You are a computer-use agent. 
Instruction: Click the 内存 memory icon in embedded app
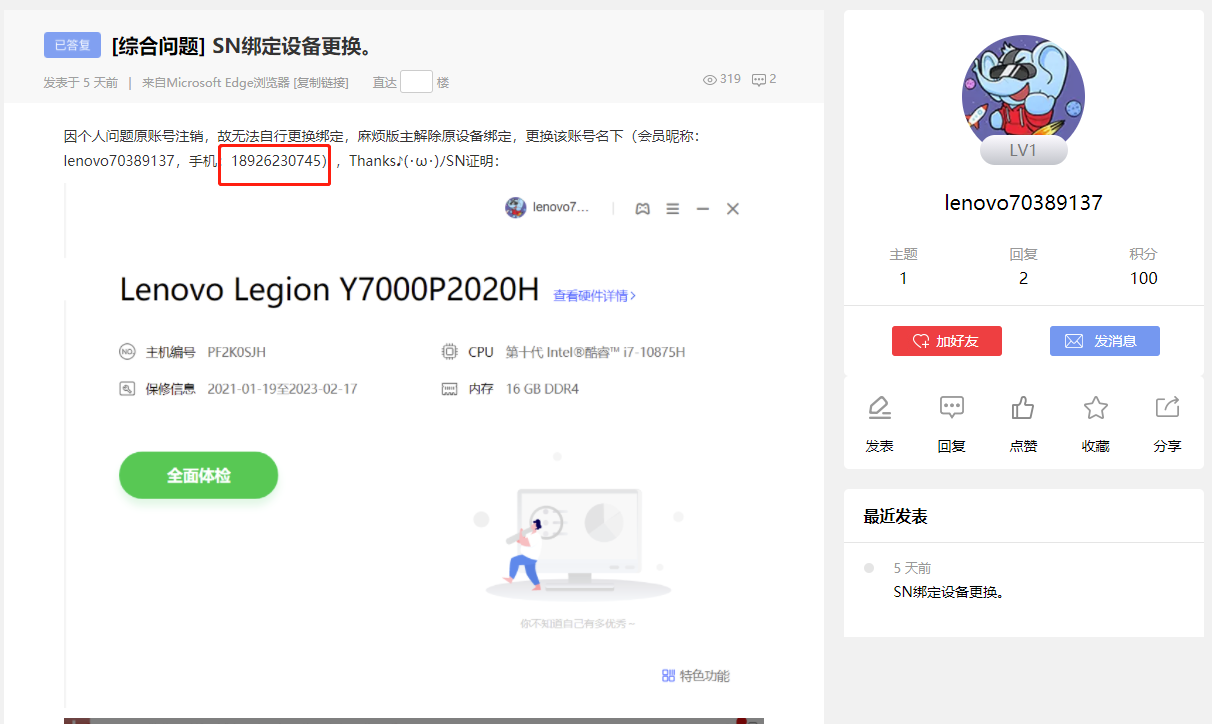(449, 389)
